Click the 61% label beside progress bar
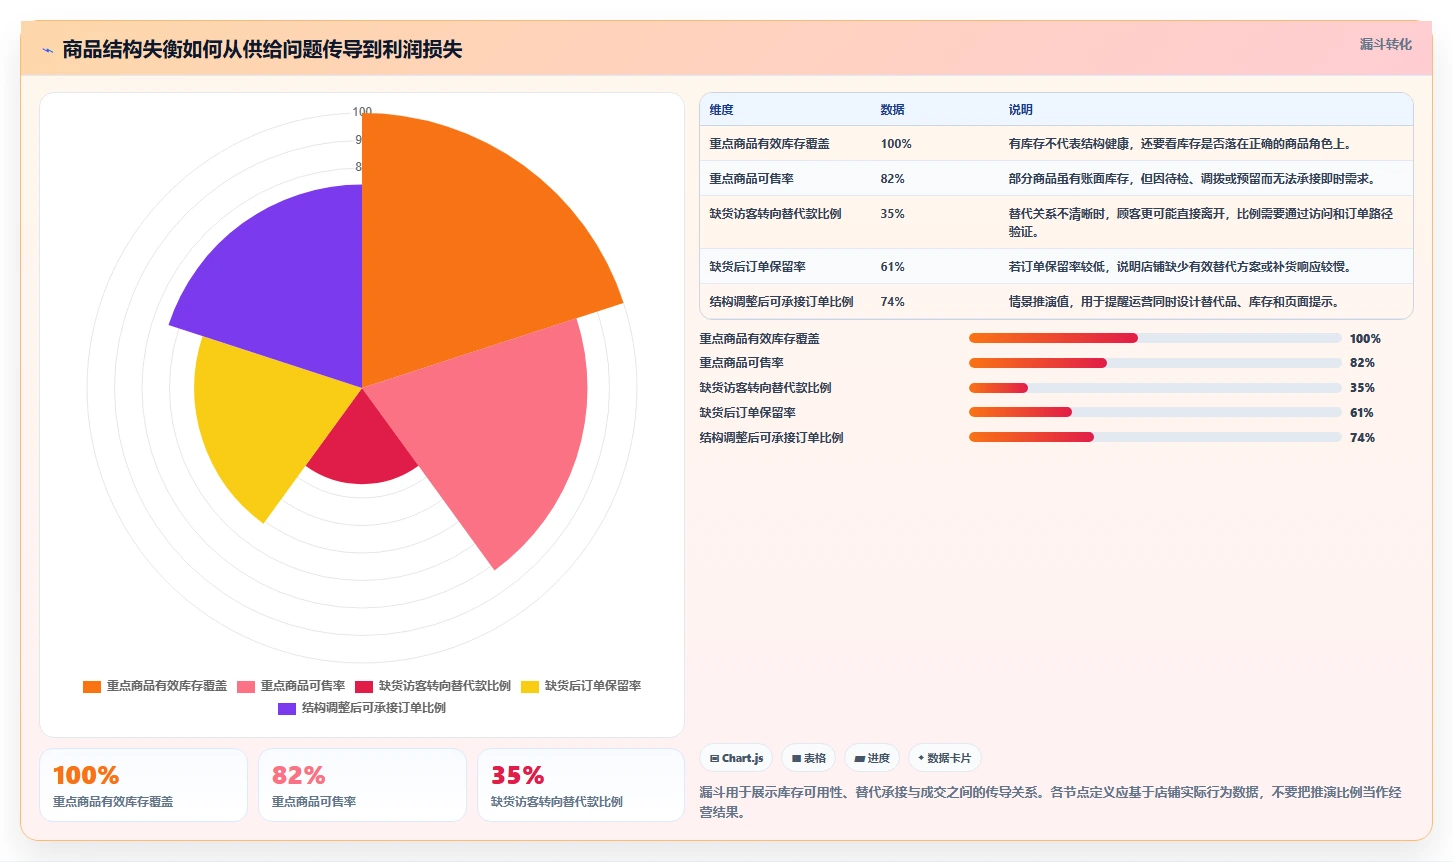The width and height of the screenshot is (1453, 862). point(1362,413)
